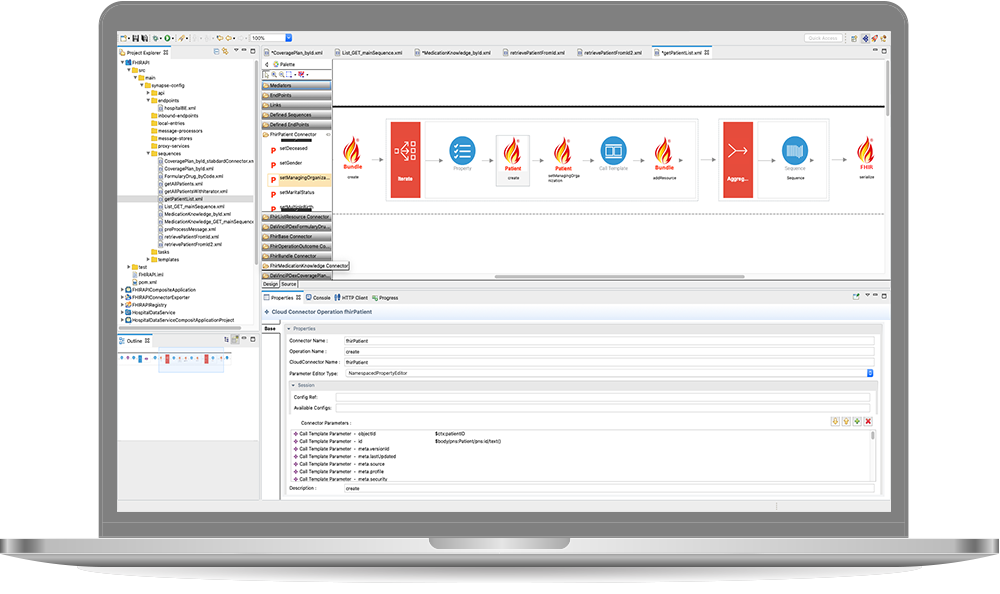The image size is (1000, 594).
Task: Switch to the Source tab of the editor
Action: point(289,284)
